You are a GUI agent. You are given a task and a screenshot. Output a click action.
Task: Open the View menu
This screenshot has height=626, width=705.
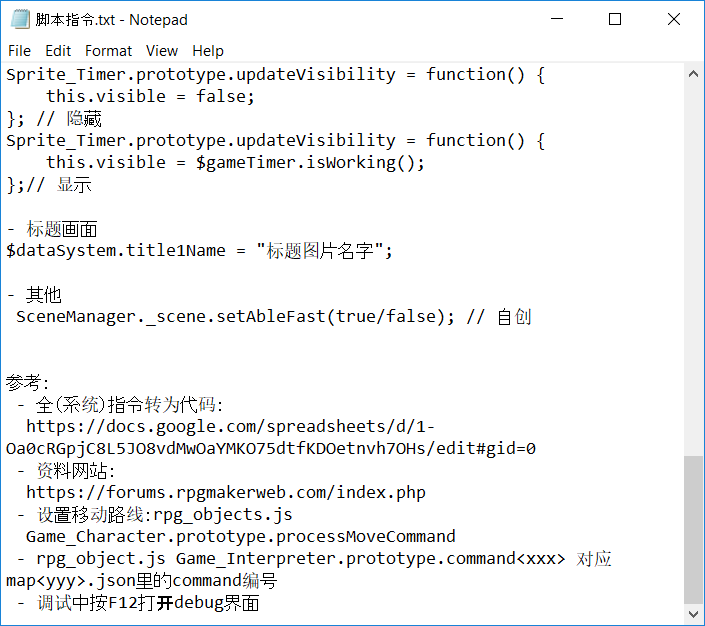pos(162,51)
